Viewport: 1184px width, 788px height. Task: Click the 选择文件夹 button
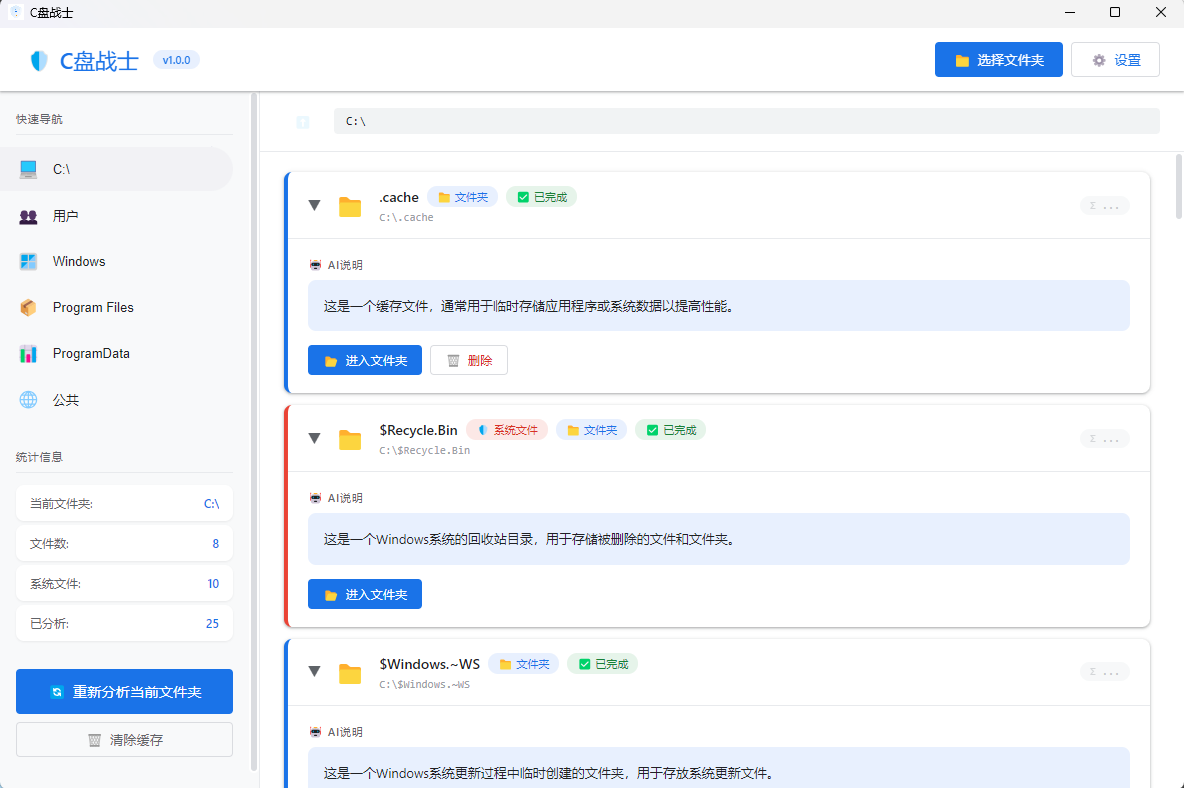pyautogui.click(x=998, y=60)
